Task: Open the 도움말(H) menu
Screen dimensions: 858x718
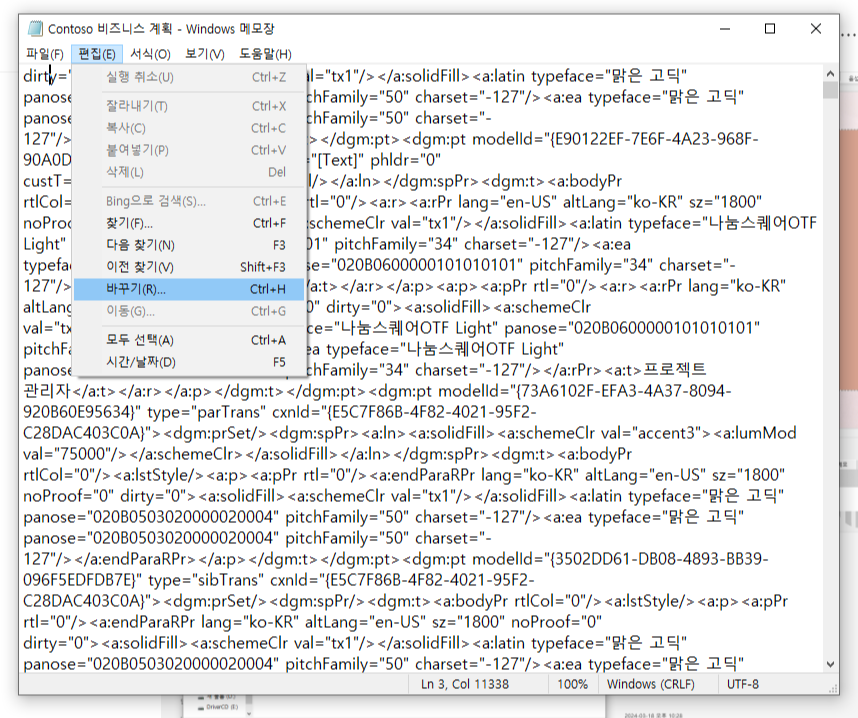Action: click(x=265, y=54)
